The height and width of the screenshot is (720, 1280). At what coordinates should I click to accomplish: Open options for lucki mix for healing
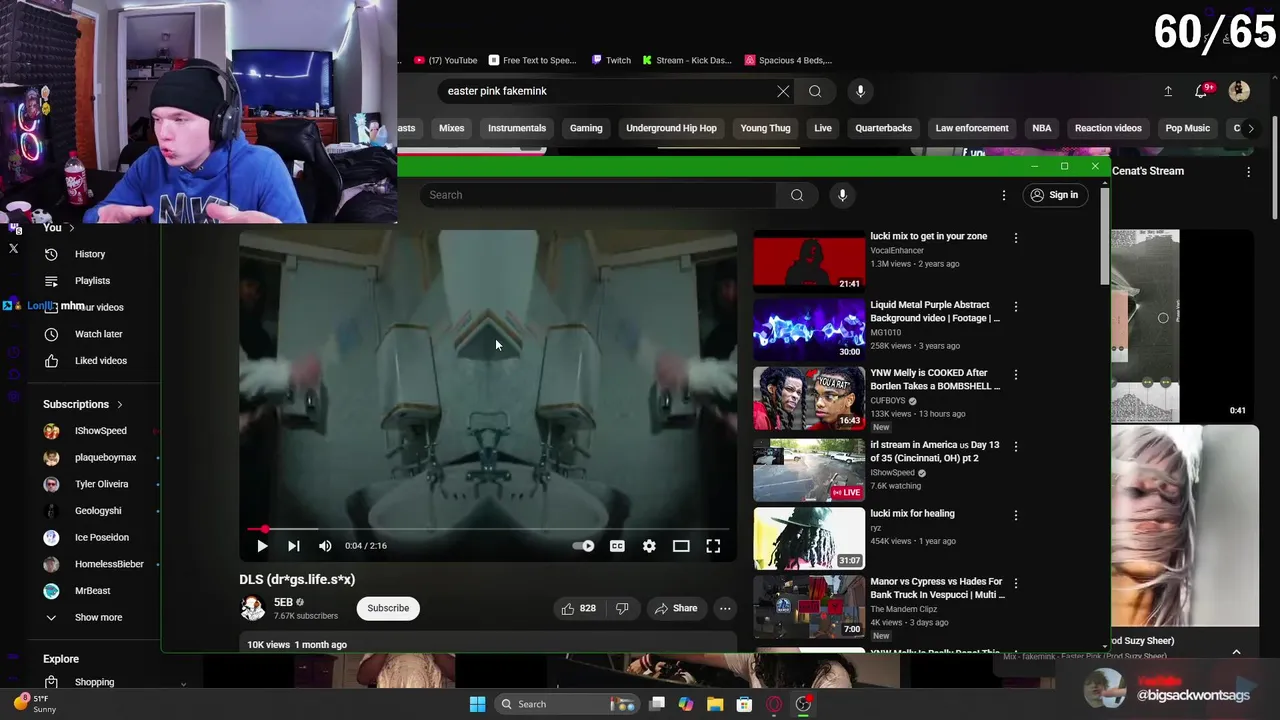pyautogui.click(x=1016, y=515)
